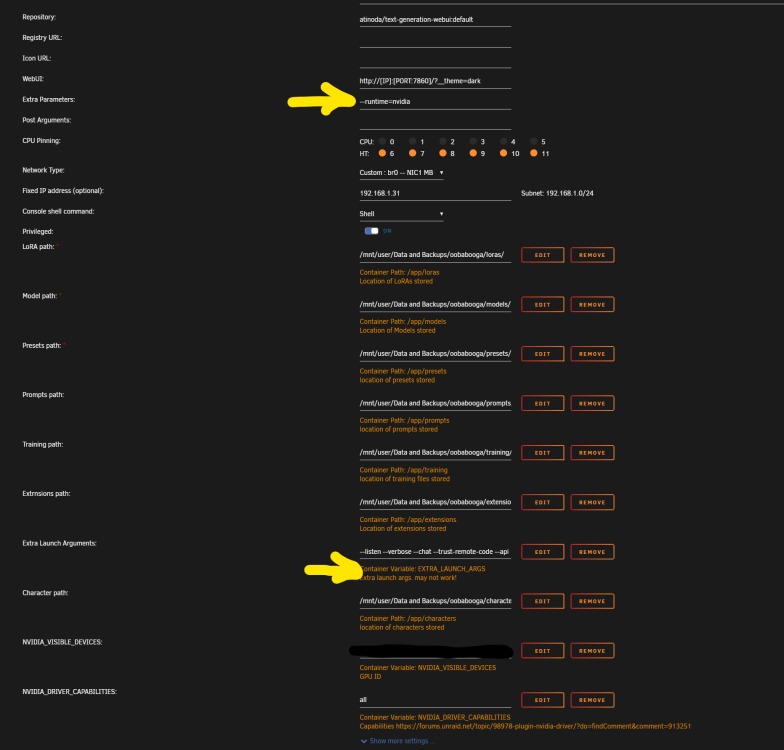This screenshot has height=750, width=784.
Task: Open the forums.unraid.net capabilities link
Action: (543, 726)
